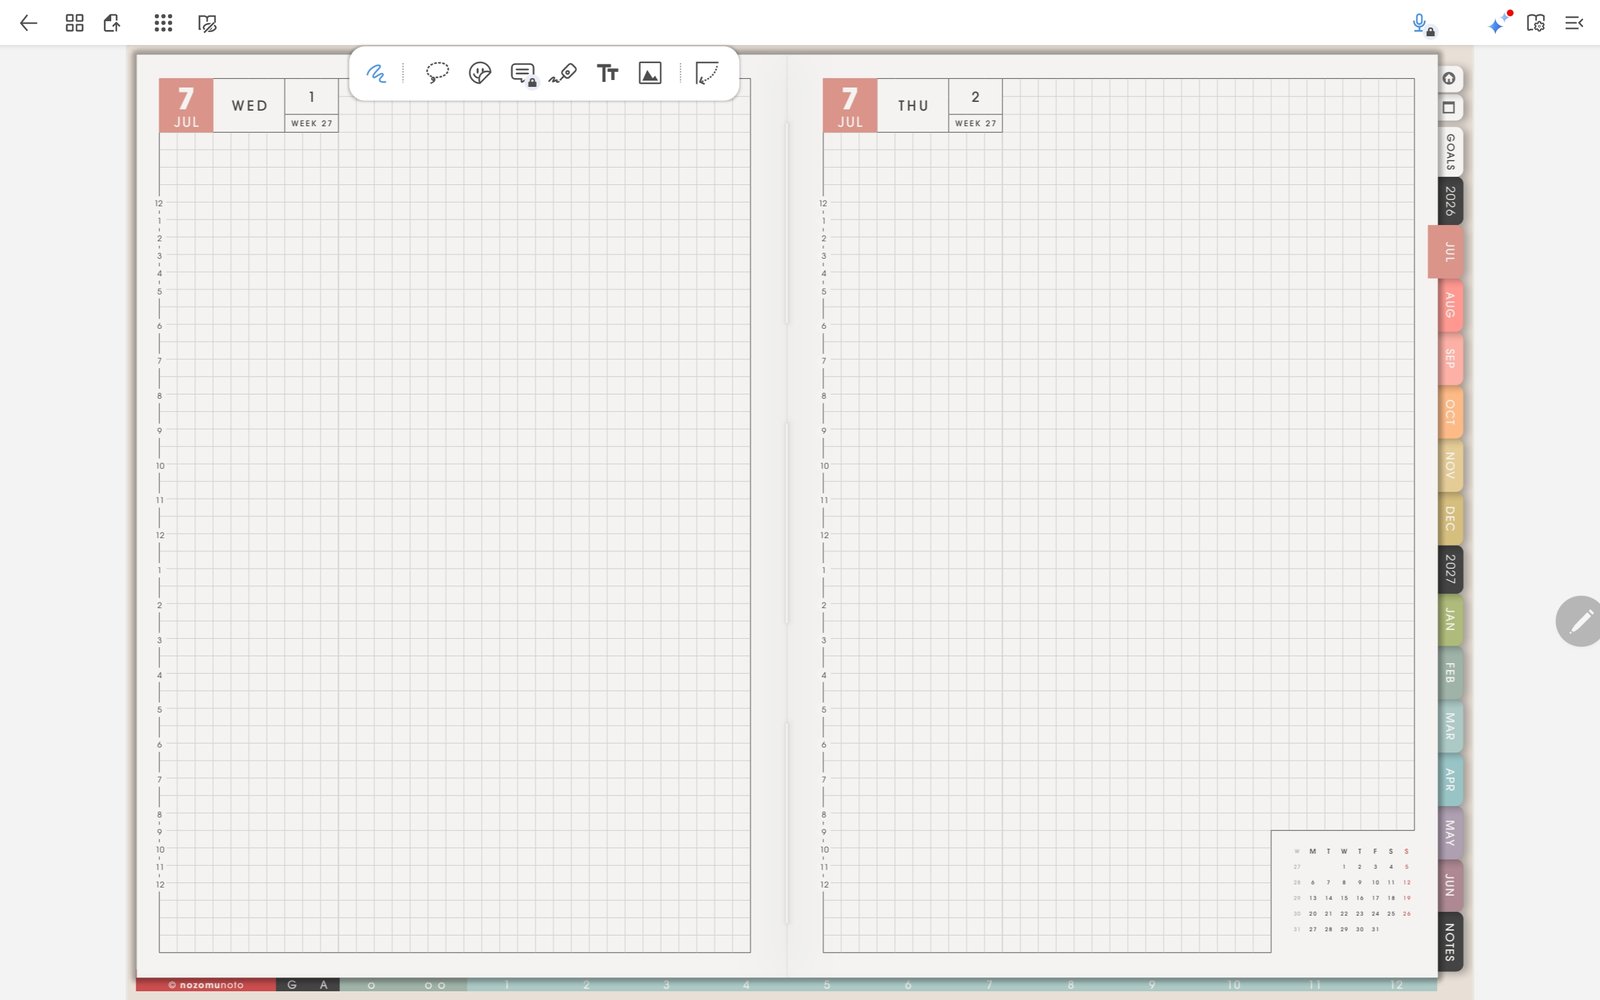The image size is (1600, 1000).
Task: Switch to the JUN month tab
Action: 1450,885
